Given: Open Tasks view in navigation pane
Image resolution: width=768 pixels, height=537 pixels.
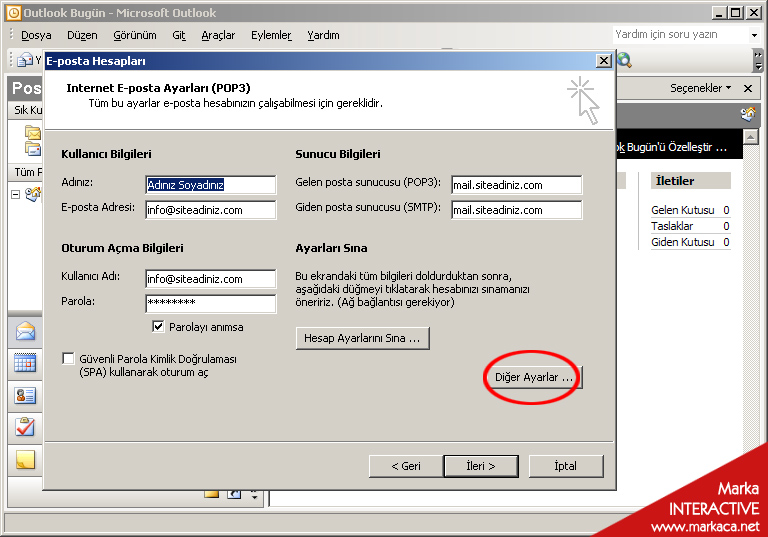Looking at the screenshot, I should (25, 427).
